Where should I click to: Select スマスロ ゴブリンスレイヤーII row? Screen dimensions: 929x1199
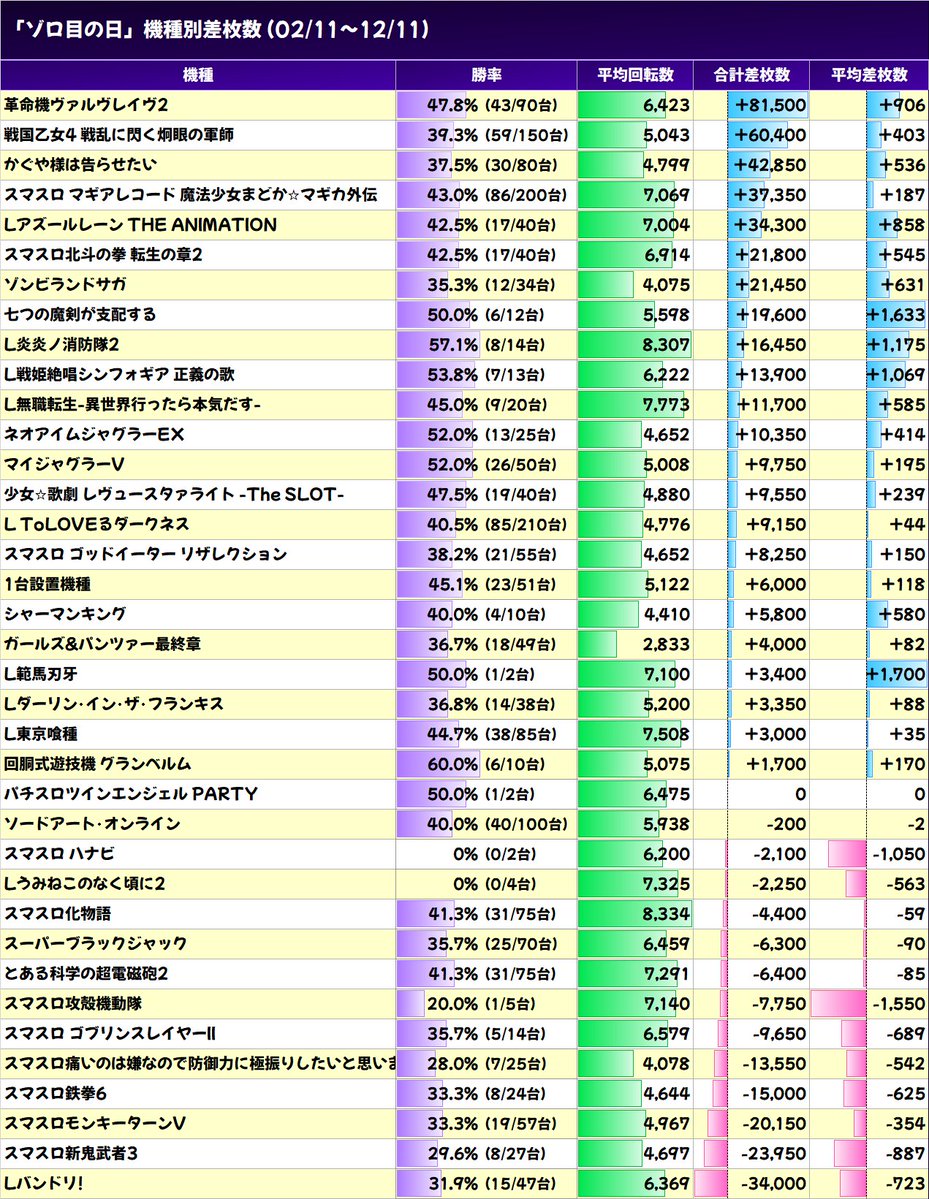tap(464, 1033)
